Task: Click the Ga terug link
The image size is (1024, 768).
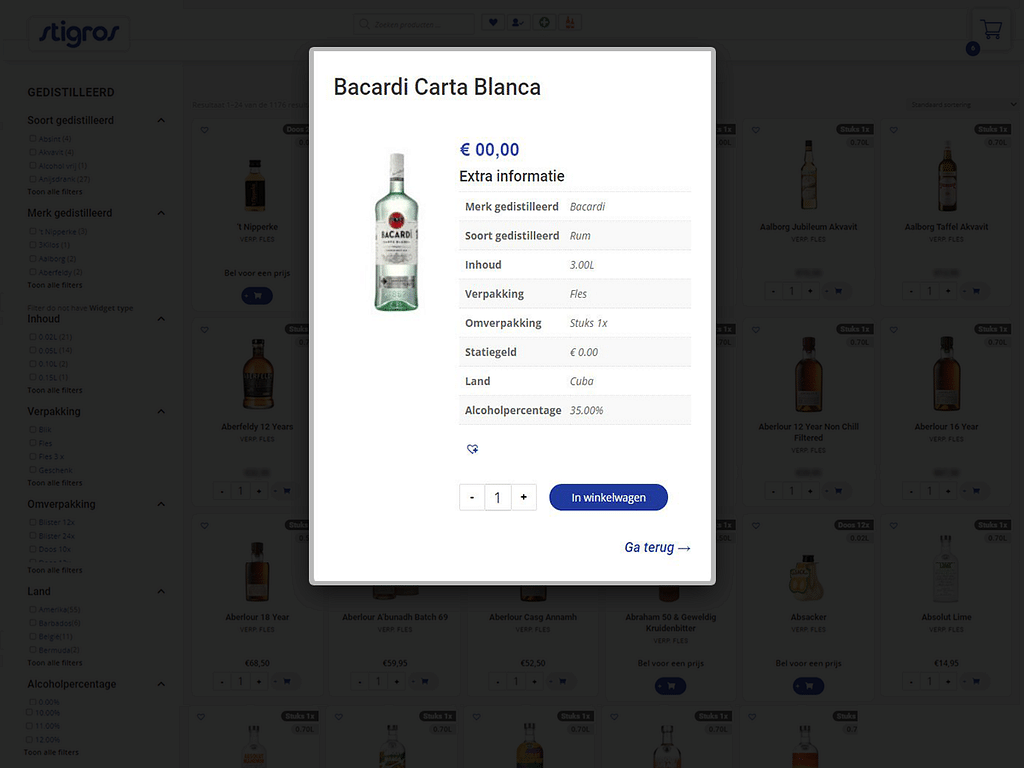Action: 657,547
